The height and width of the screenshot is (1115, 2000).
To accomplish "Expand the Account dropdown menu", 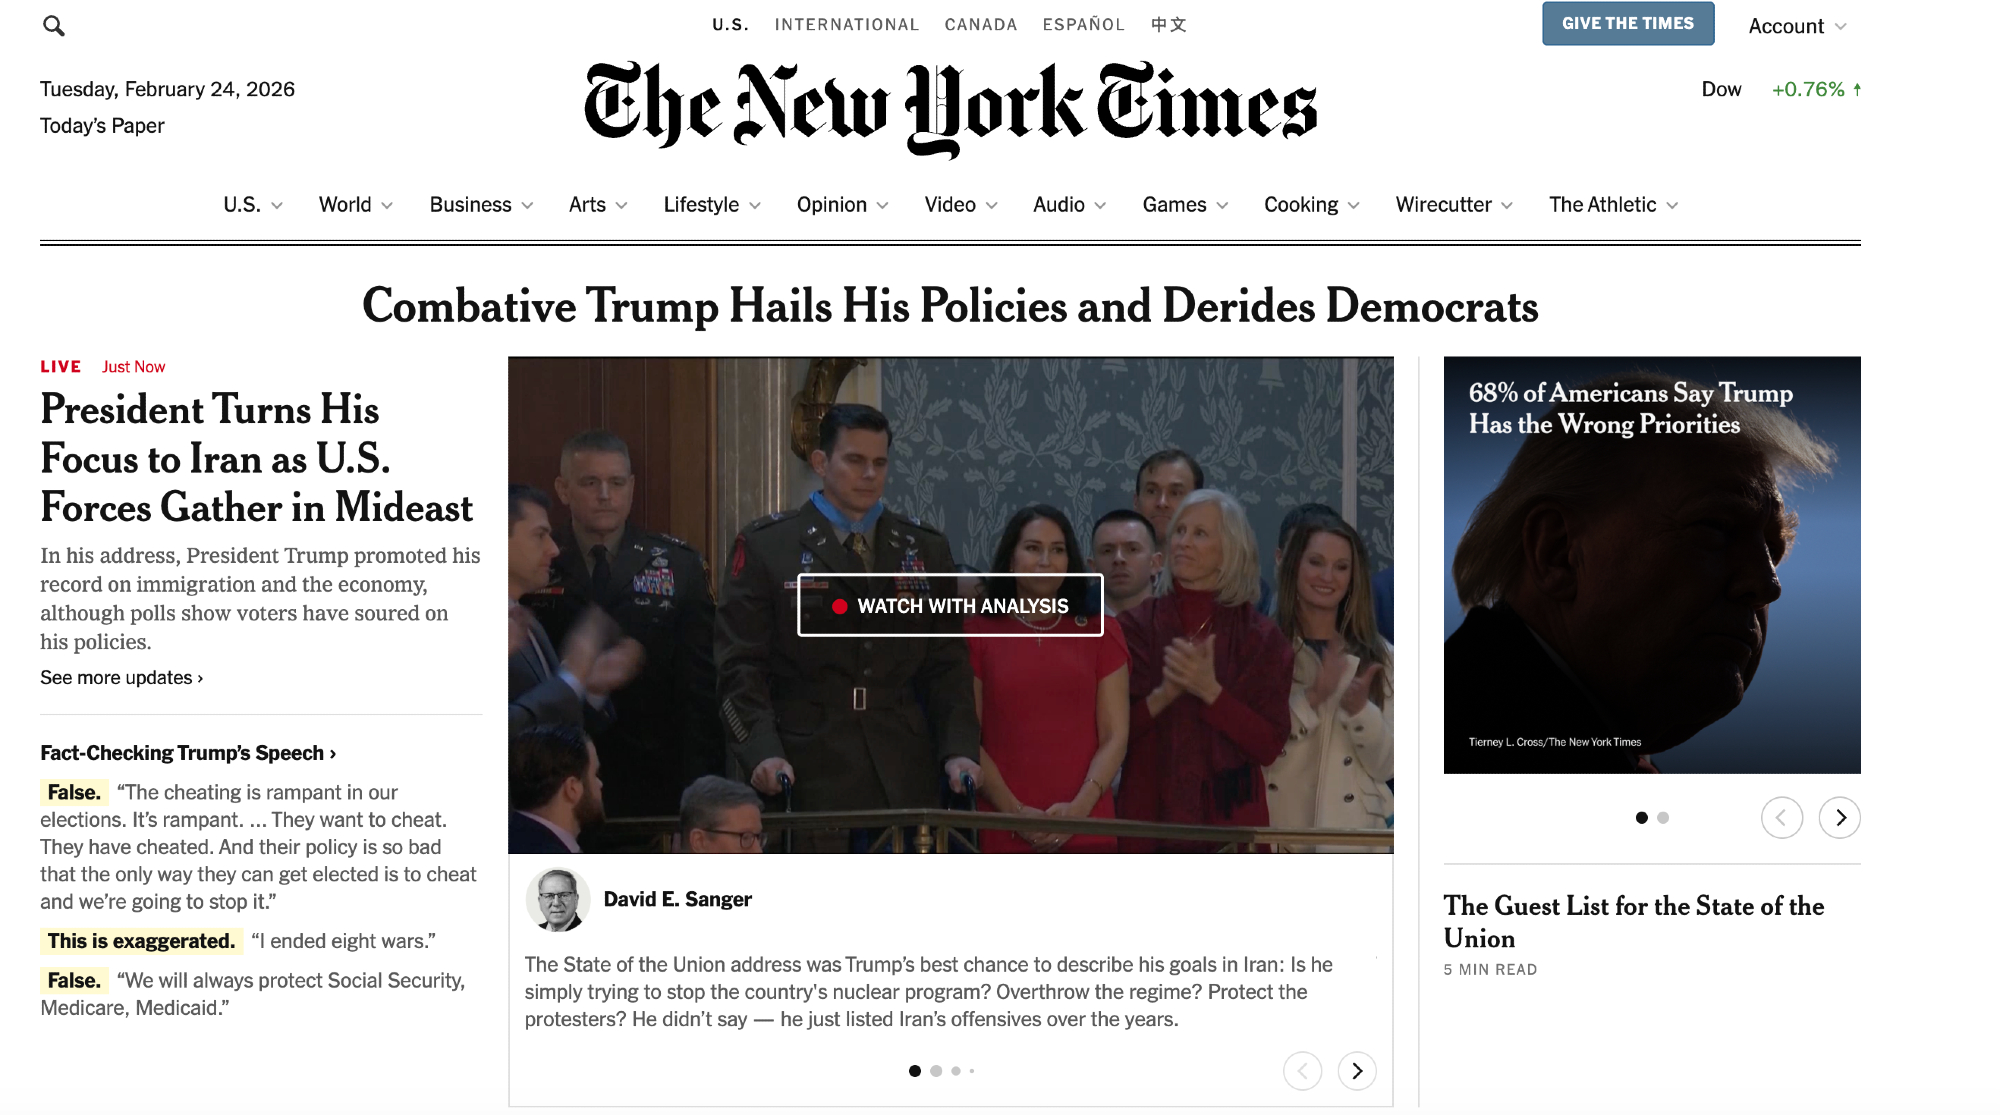I will click(1797, 27).
